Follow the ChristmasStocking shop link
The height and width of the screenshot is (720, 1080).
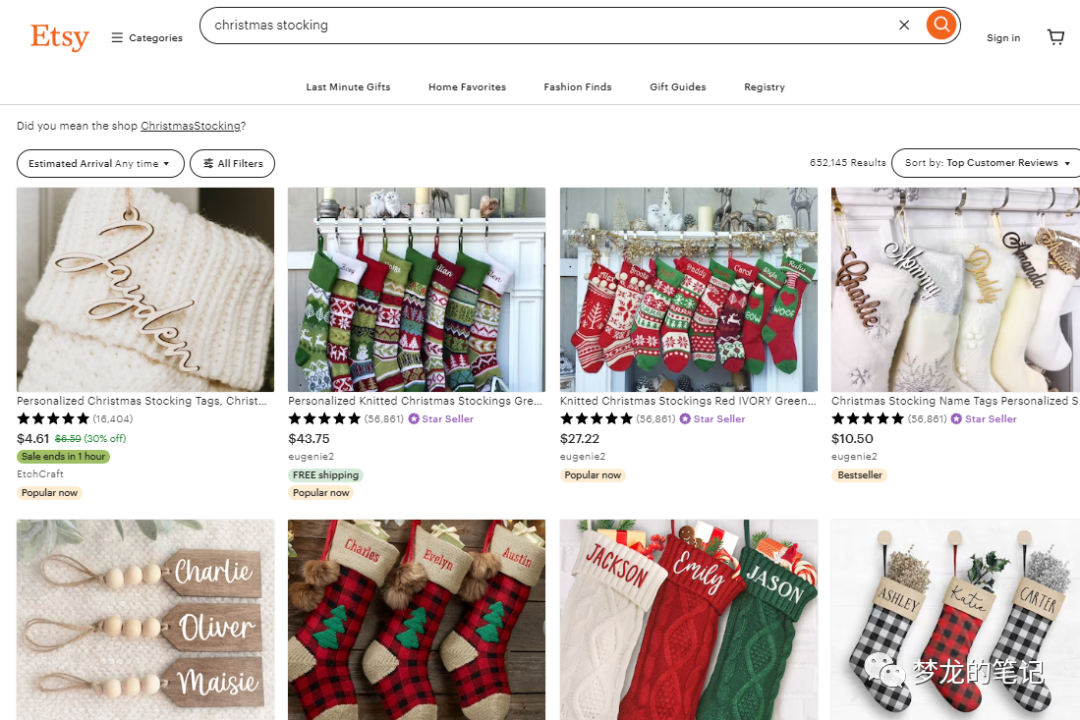click(x=191, y=126)
